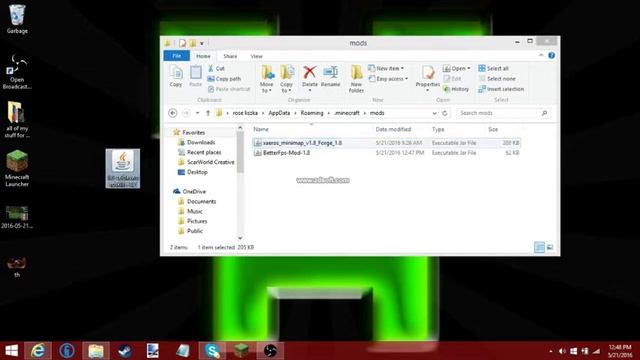Open Properties of selected file
This screenshot has width=640, height=360.
pyautogui.click(x=427, y=77)
